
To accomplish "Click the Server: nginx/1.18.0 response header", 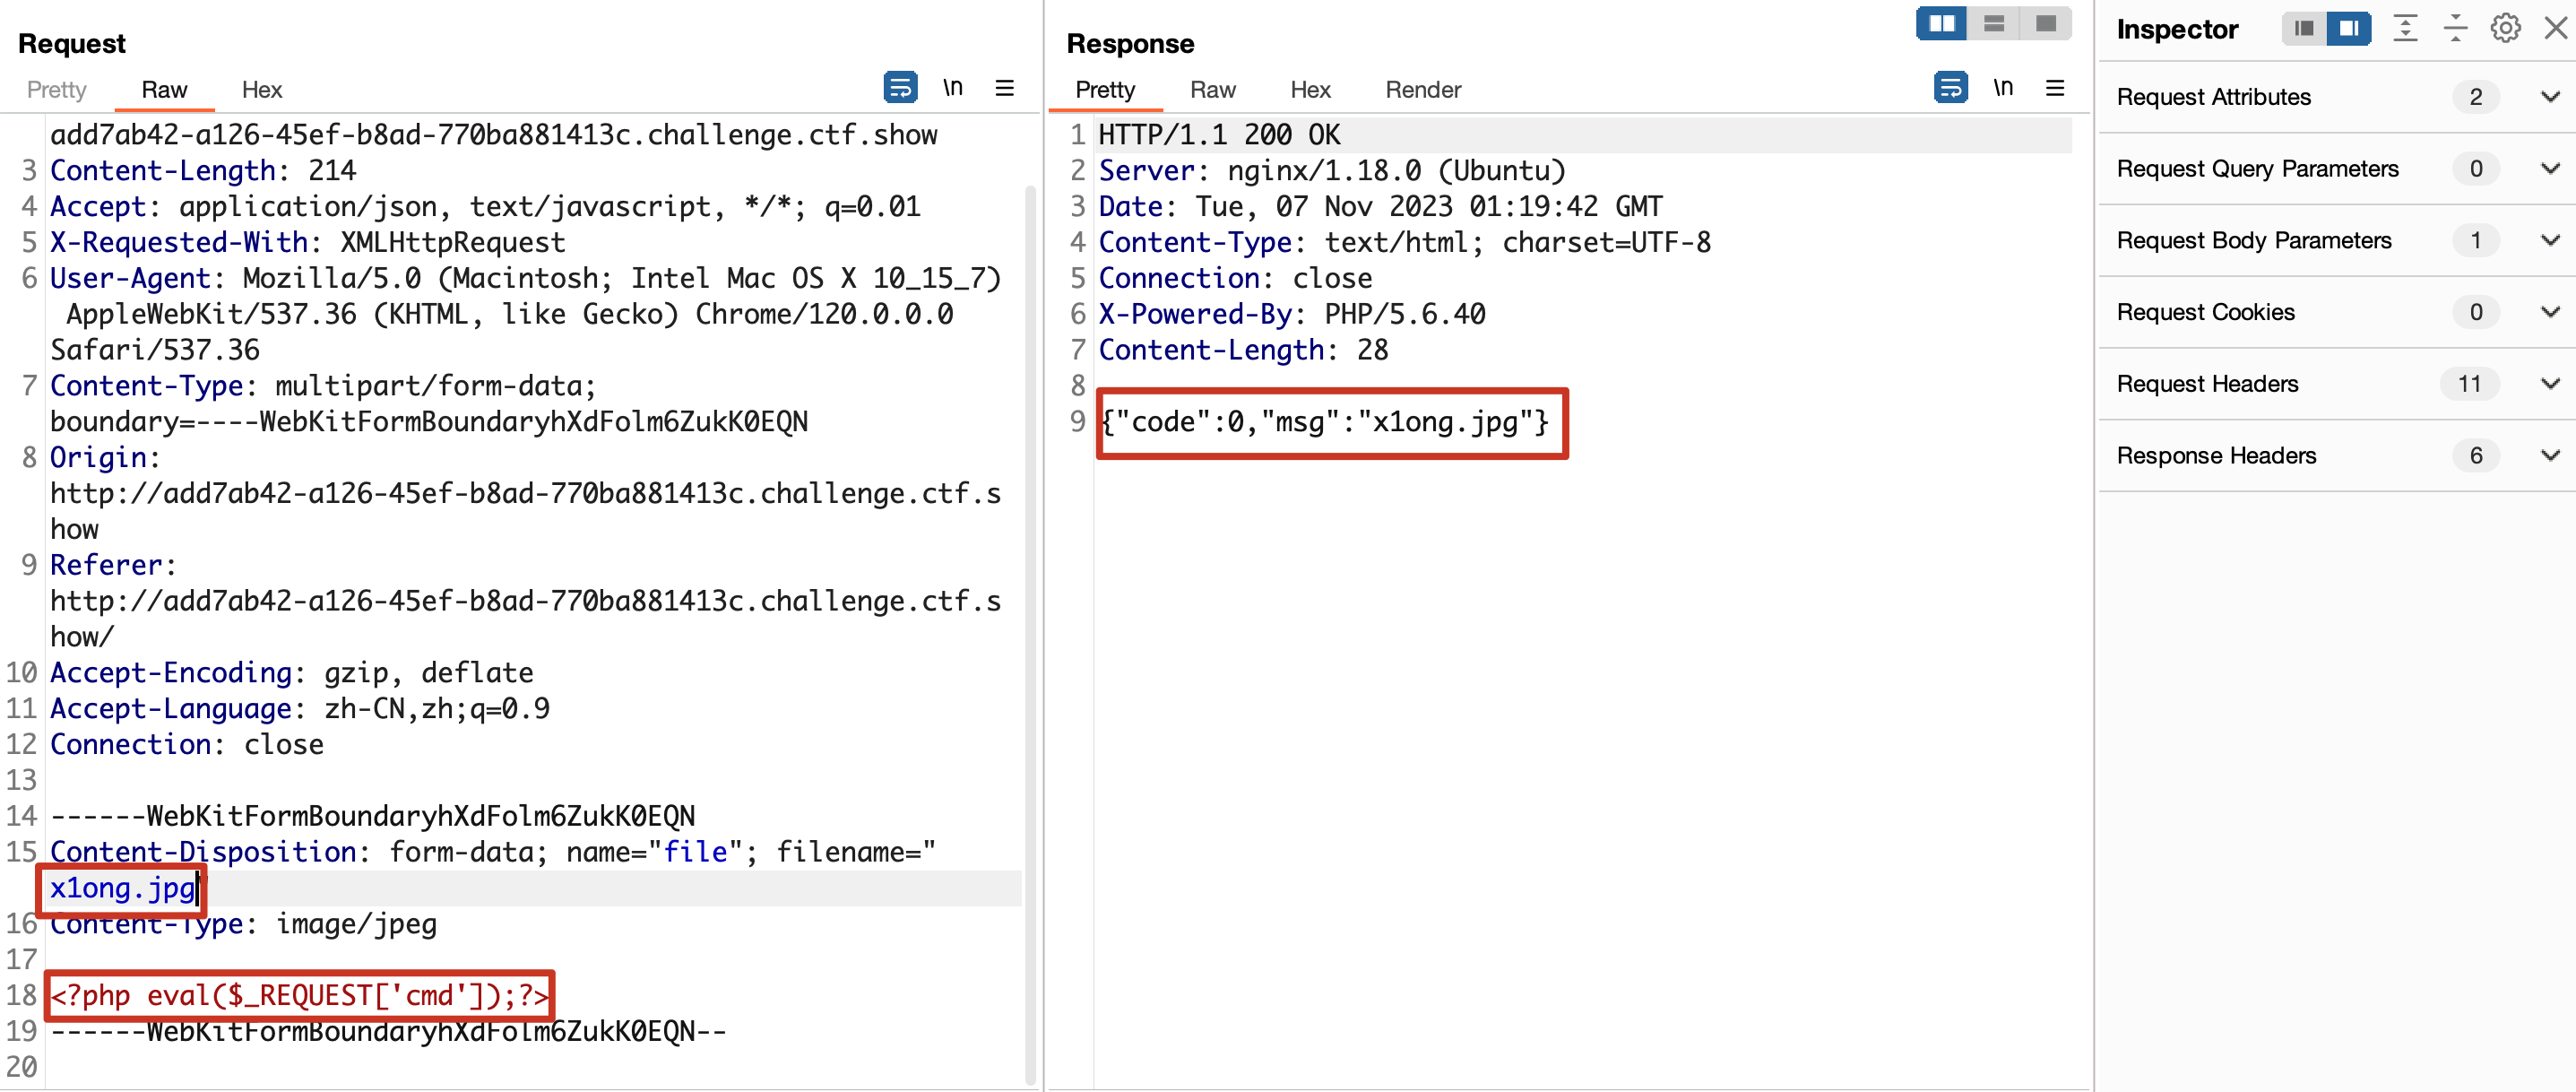I will [1332, 170].
